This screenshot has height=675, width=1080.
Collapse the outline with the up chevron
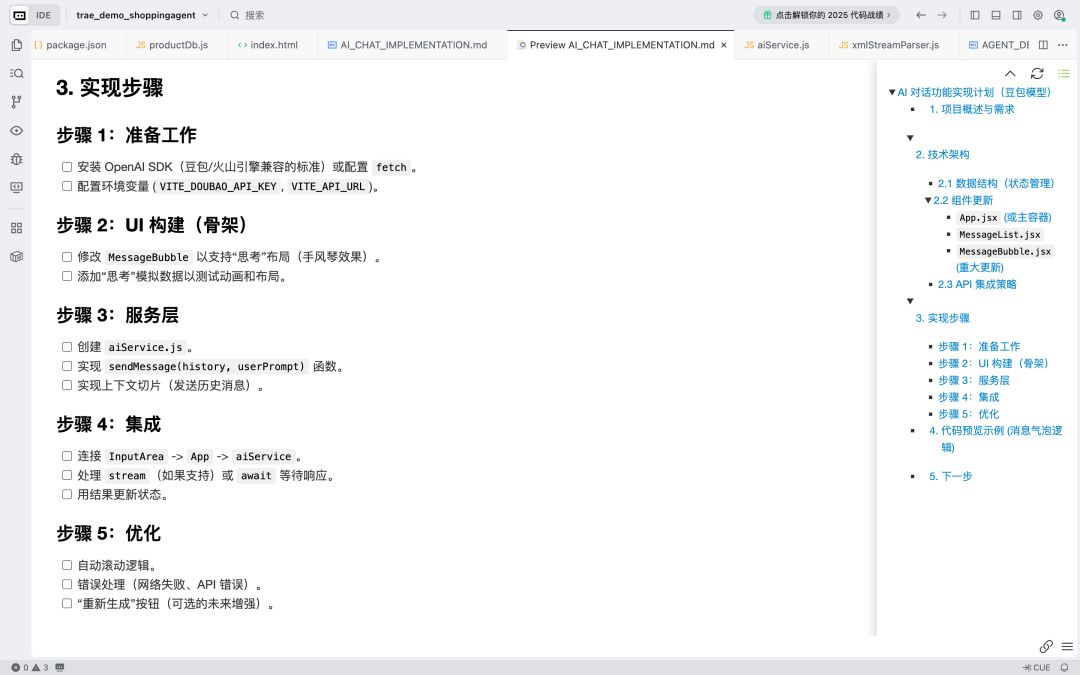coord(1010,74)
